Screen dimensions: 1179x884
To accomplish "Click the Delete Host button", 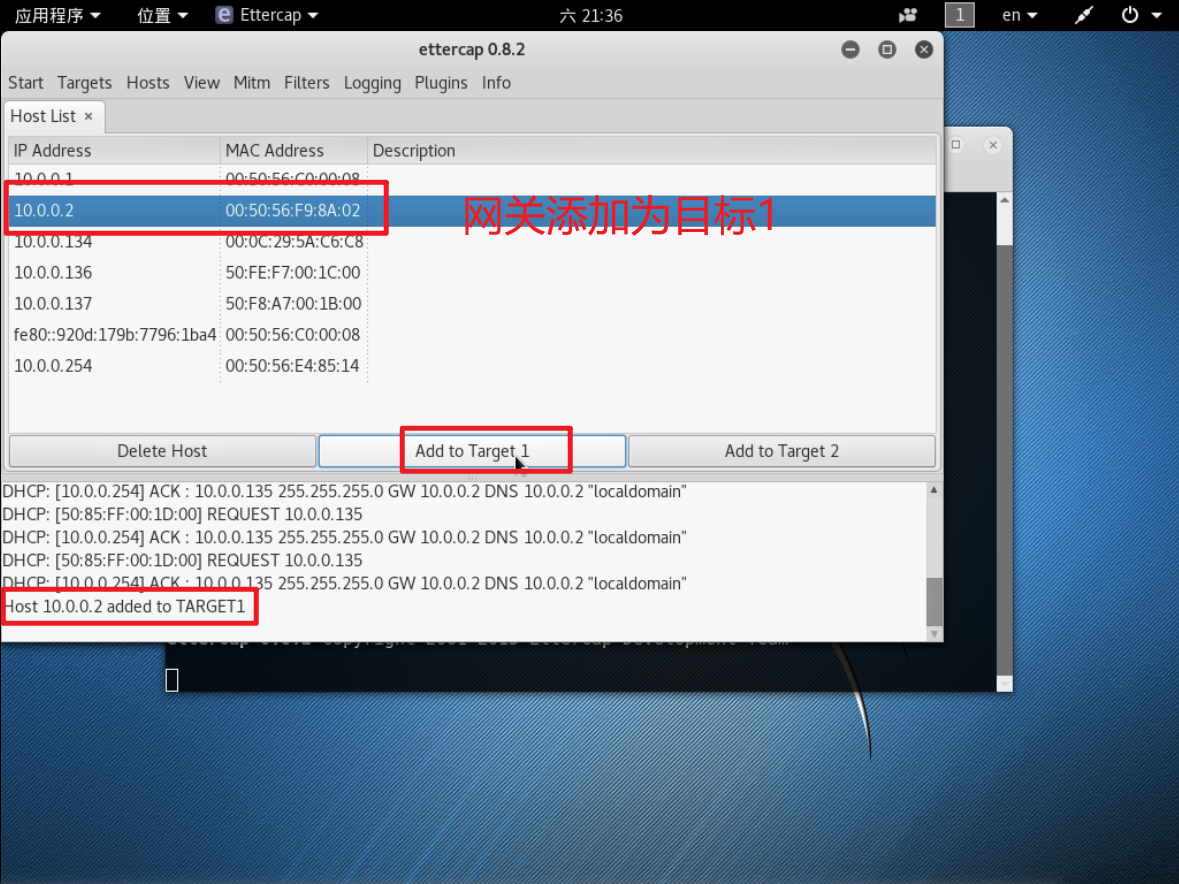I will [162, 451].
